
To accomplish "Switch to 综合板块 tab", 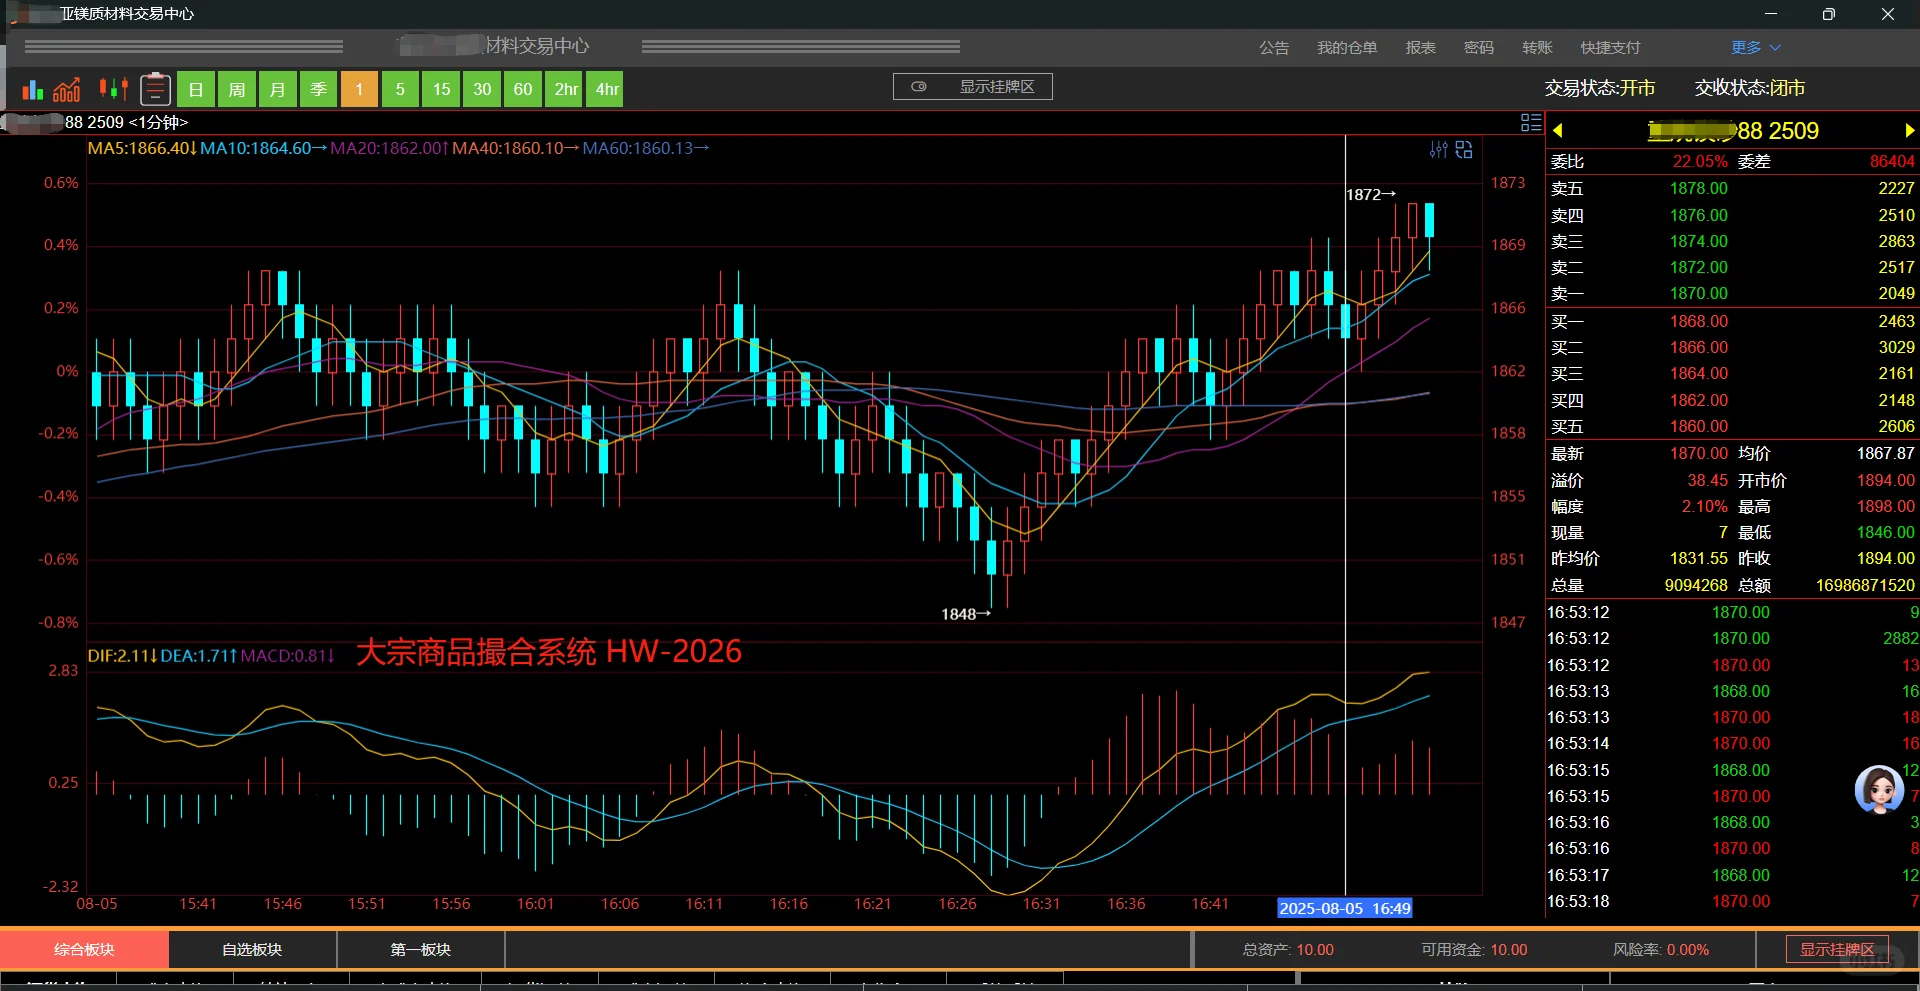I will point(84,949).
